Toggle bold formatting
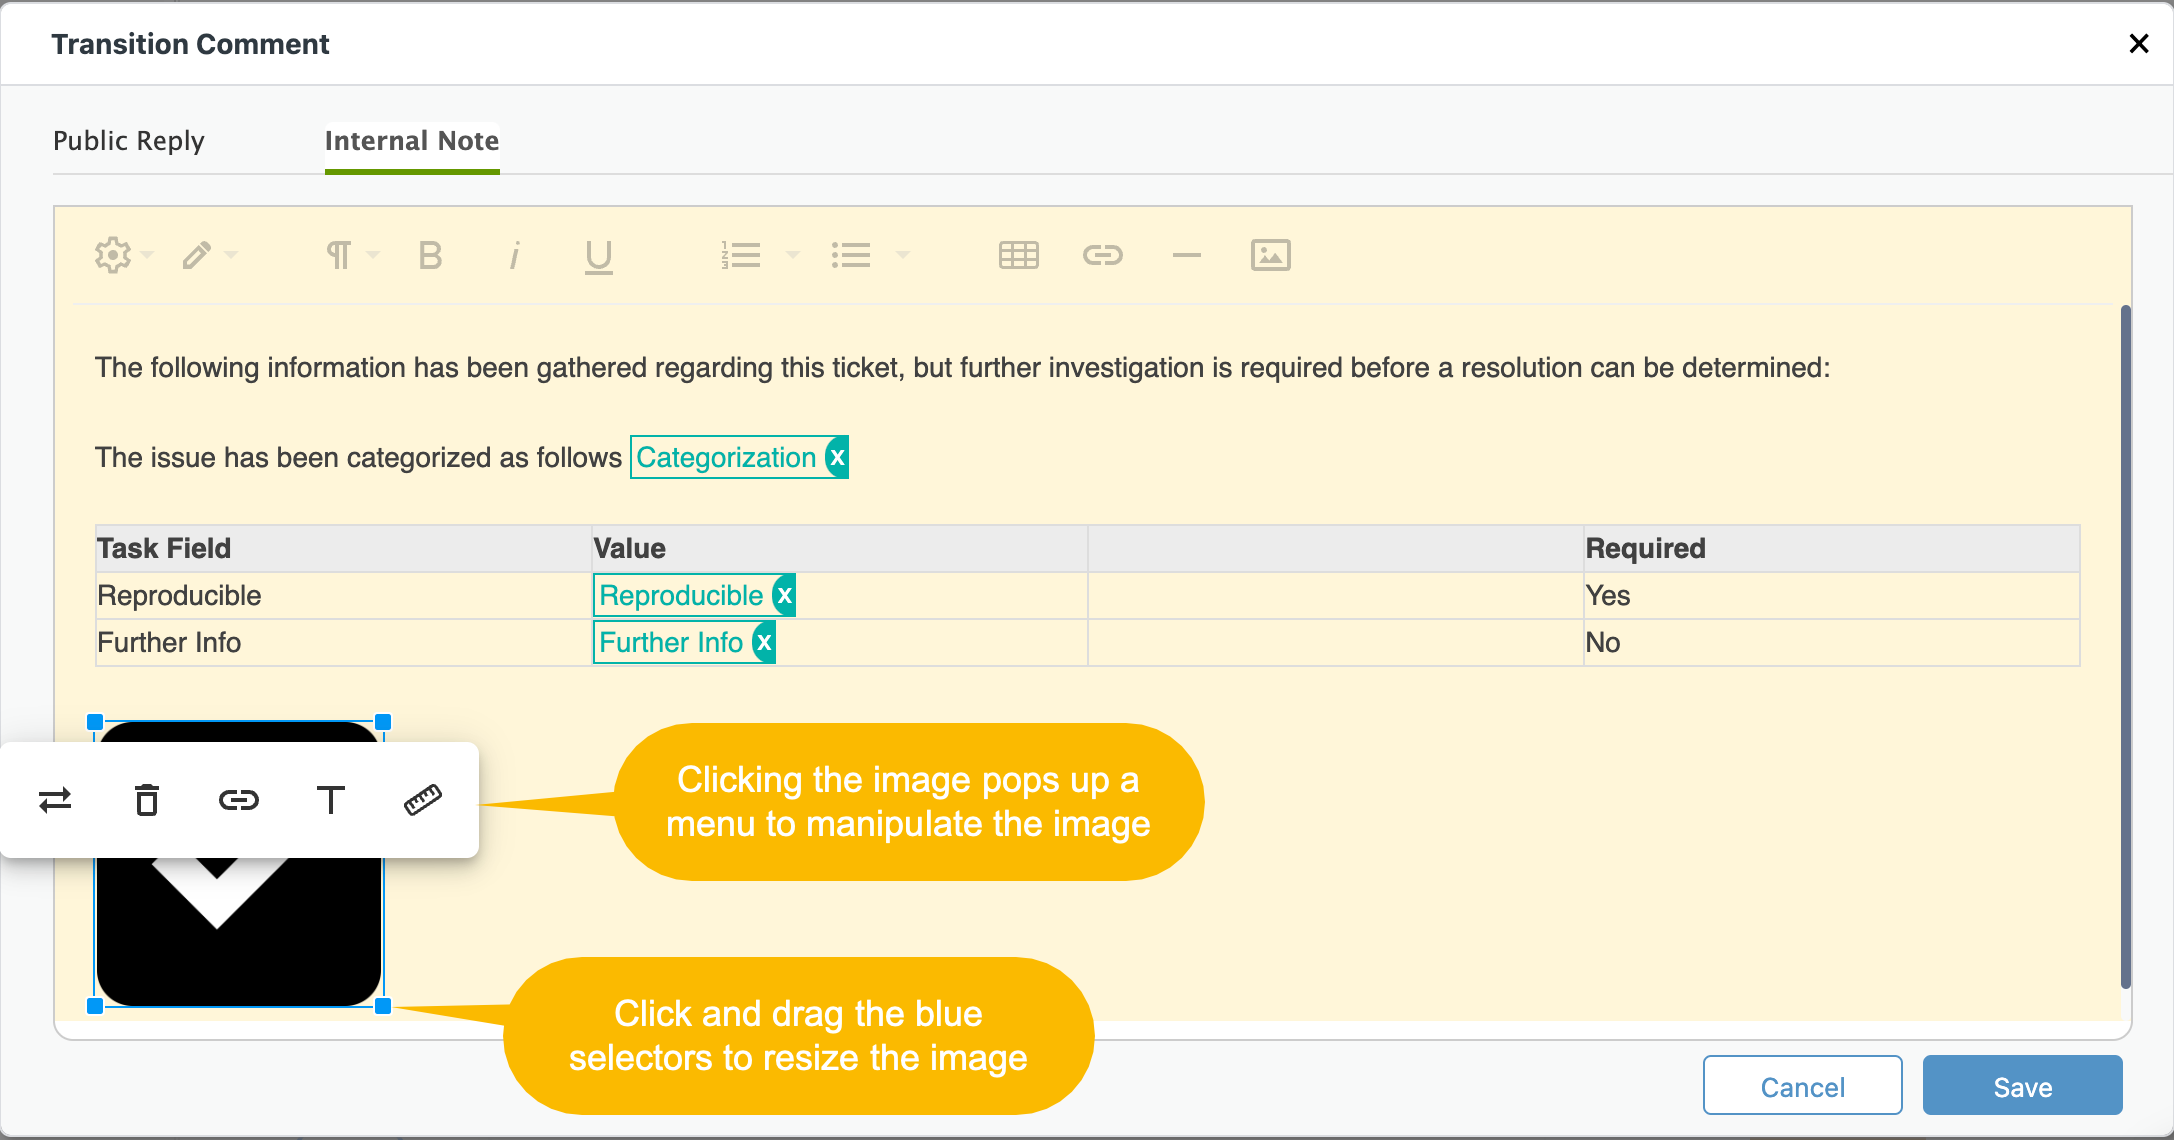This screenshot has width=2174, height=1140. point(430,255)
